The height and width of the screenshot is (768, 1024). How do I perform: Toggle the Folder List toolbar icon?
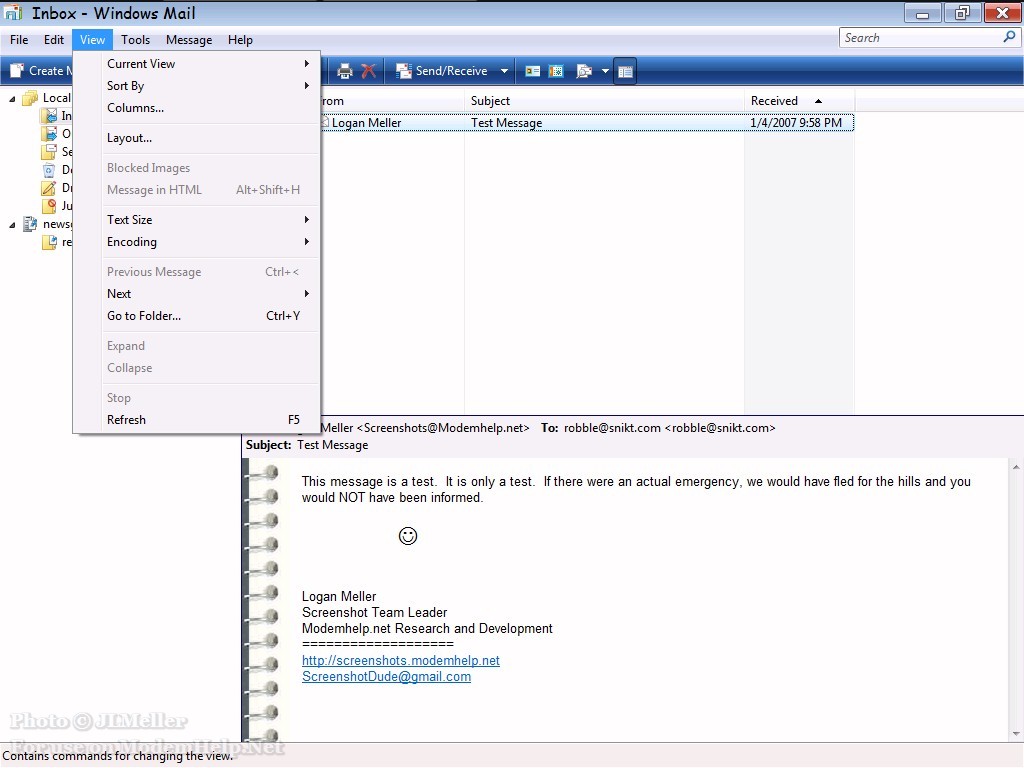(x=625, y=71)
